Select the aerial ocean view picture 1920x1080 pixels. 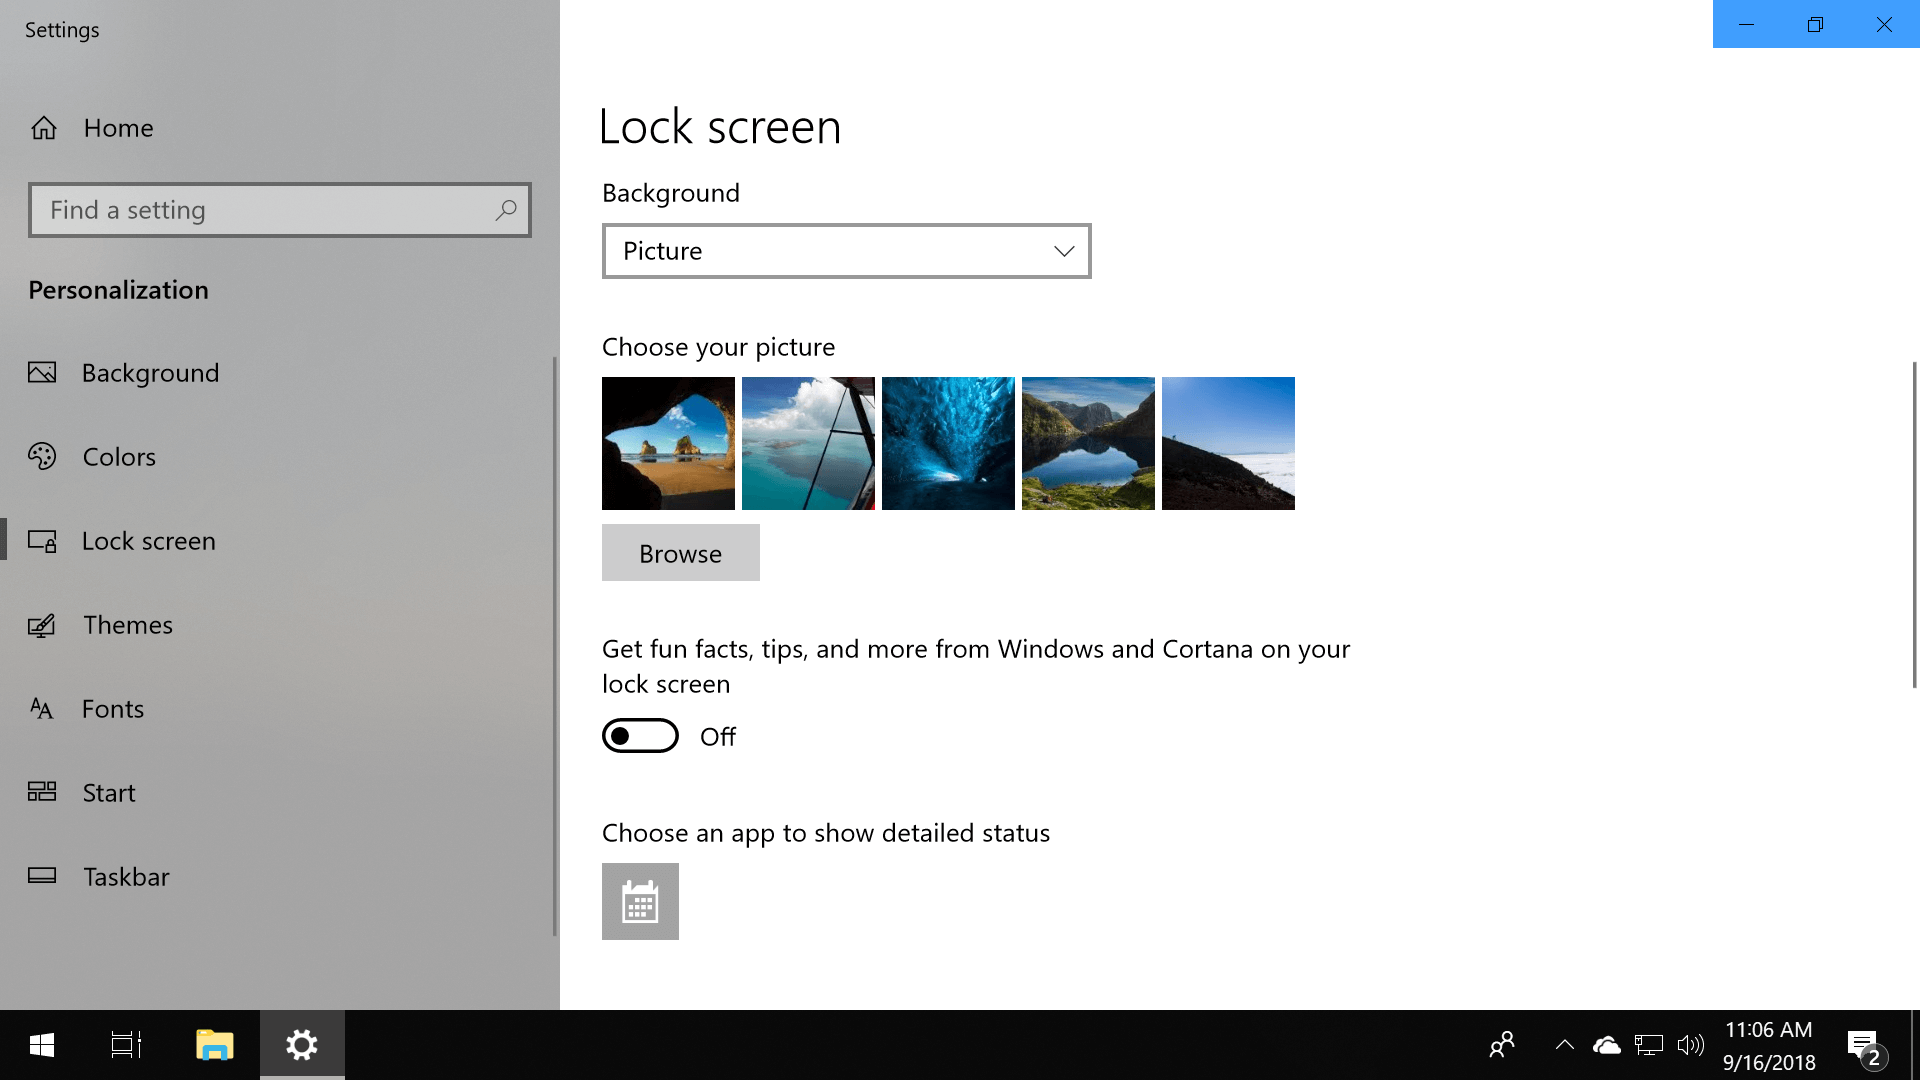point(808,443)
